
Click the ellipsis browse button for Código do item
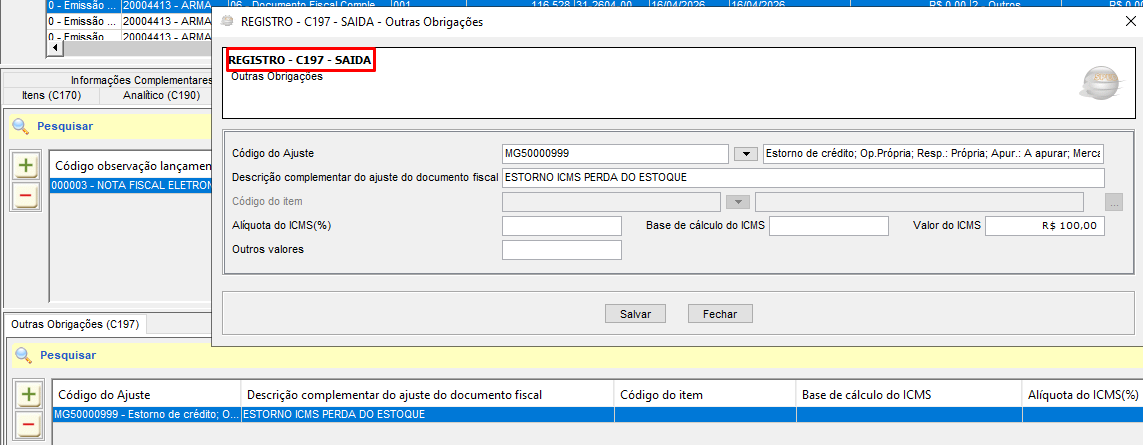1114,202
